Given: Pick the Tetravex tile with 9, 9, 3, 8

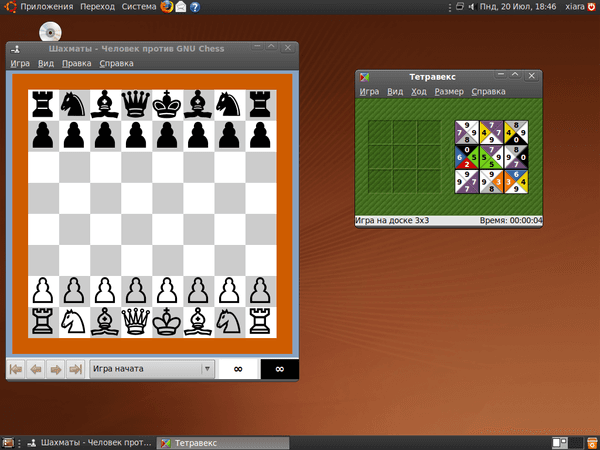Looking at the screenshot, I should click(x=491, y=181).
